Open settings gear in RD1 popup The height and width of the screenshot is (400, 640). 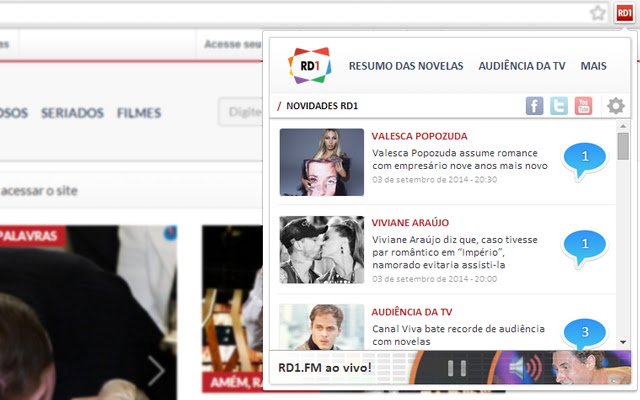click(x=616, y=106)
